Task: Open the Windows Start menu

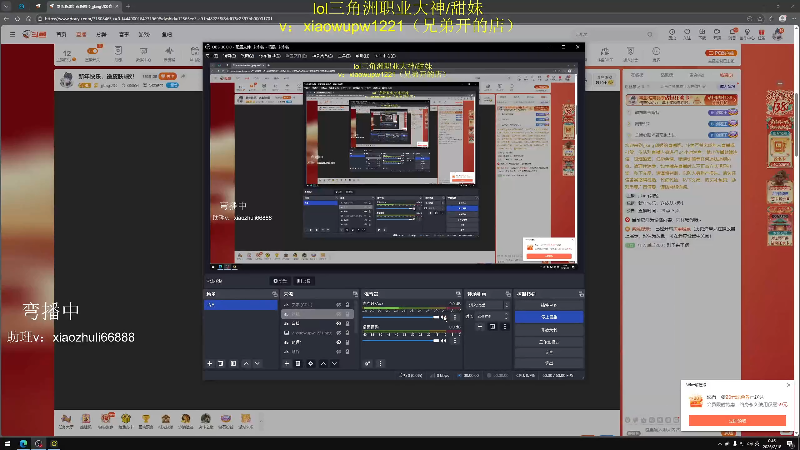Action: click(x=8, y=443)
